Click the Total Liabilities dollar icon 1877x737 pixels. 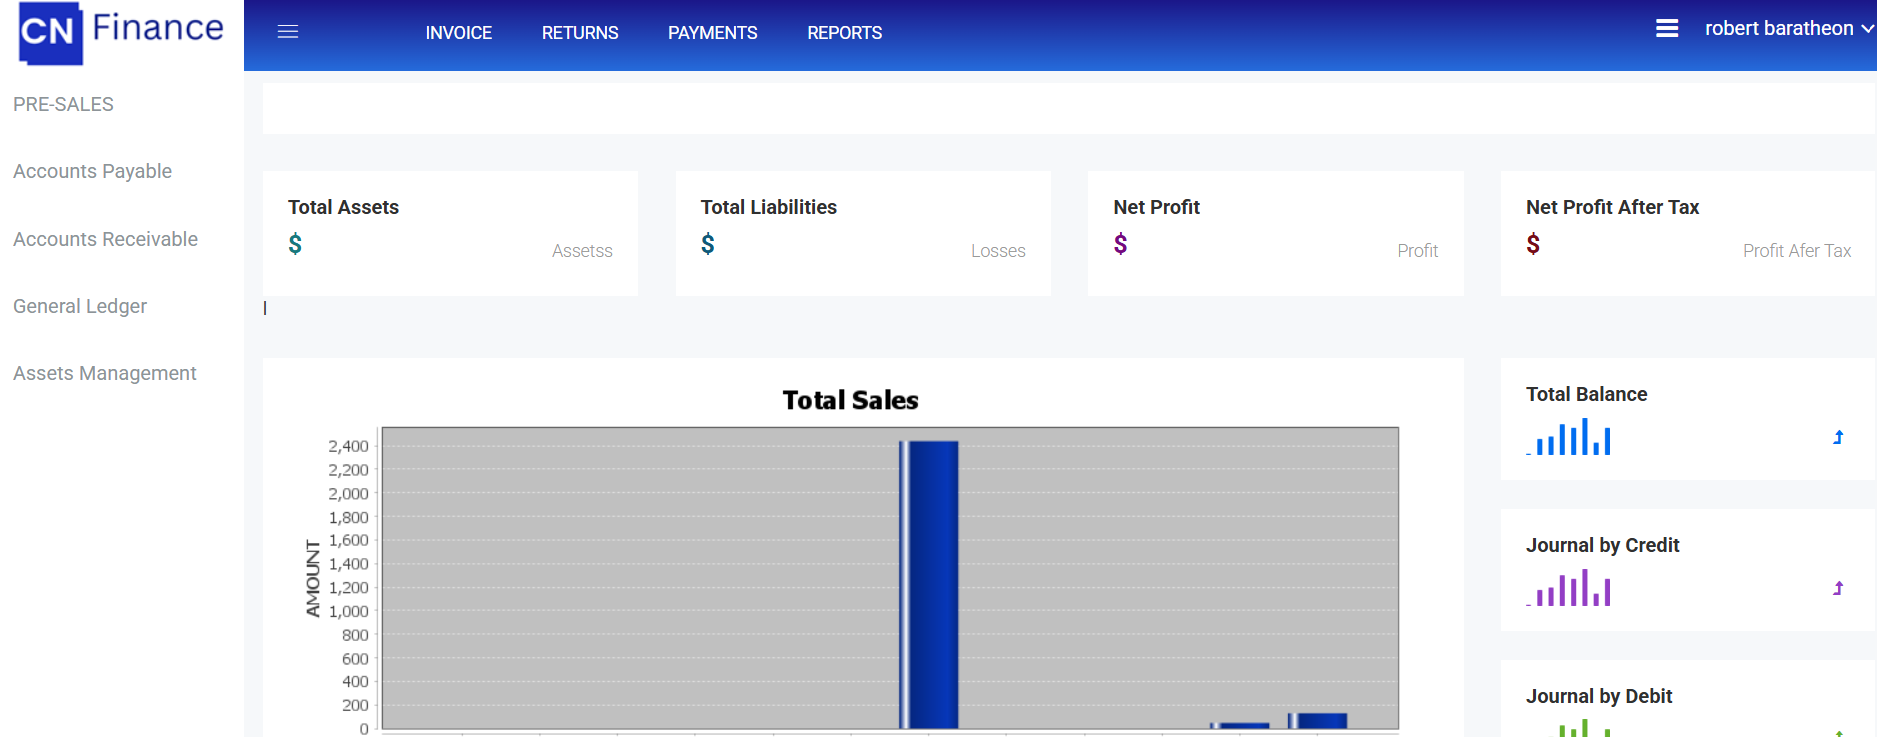pos(708,244)
